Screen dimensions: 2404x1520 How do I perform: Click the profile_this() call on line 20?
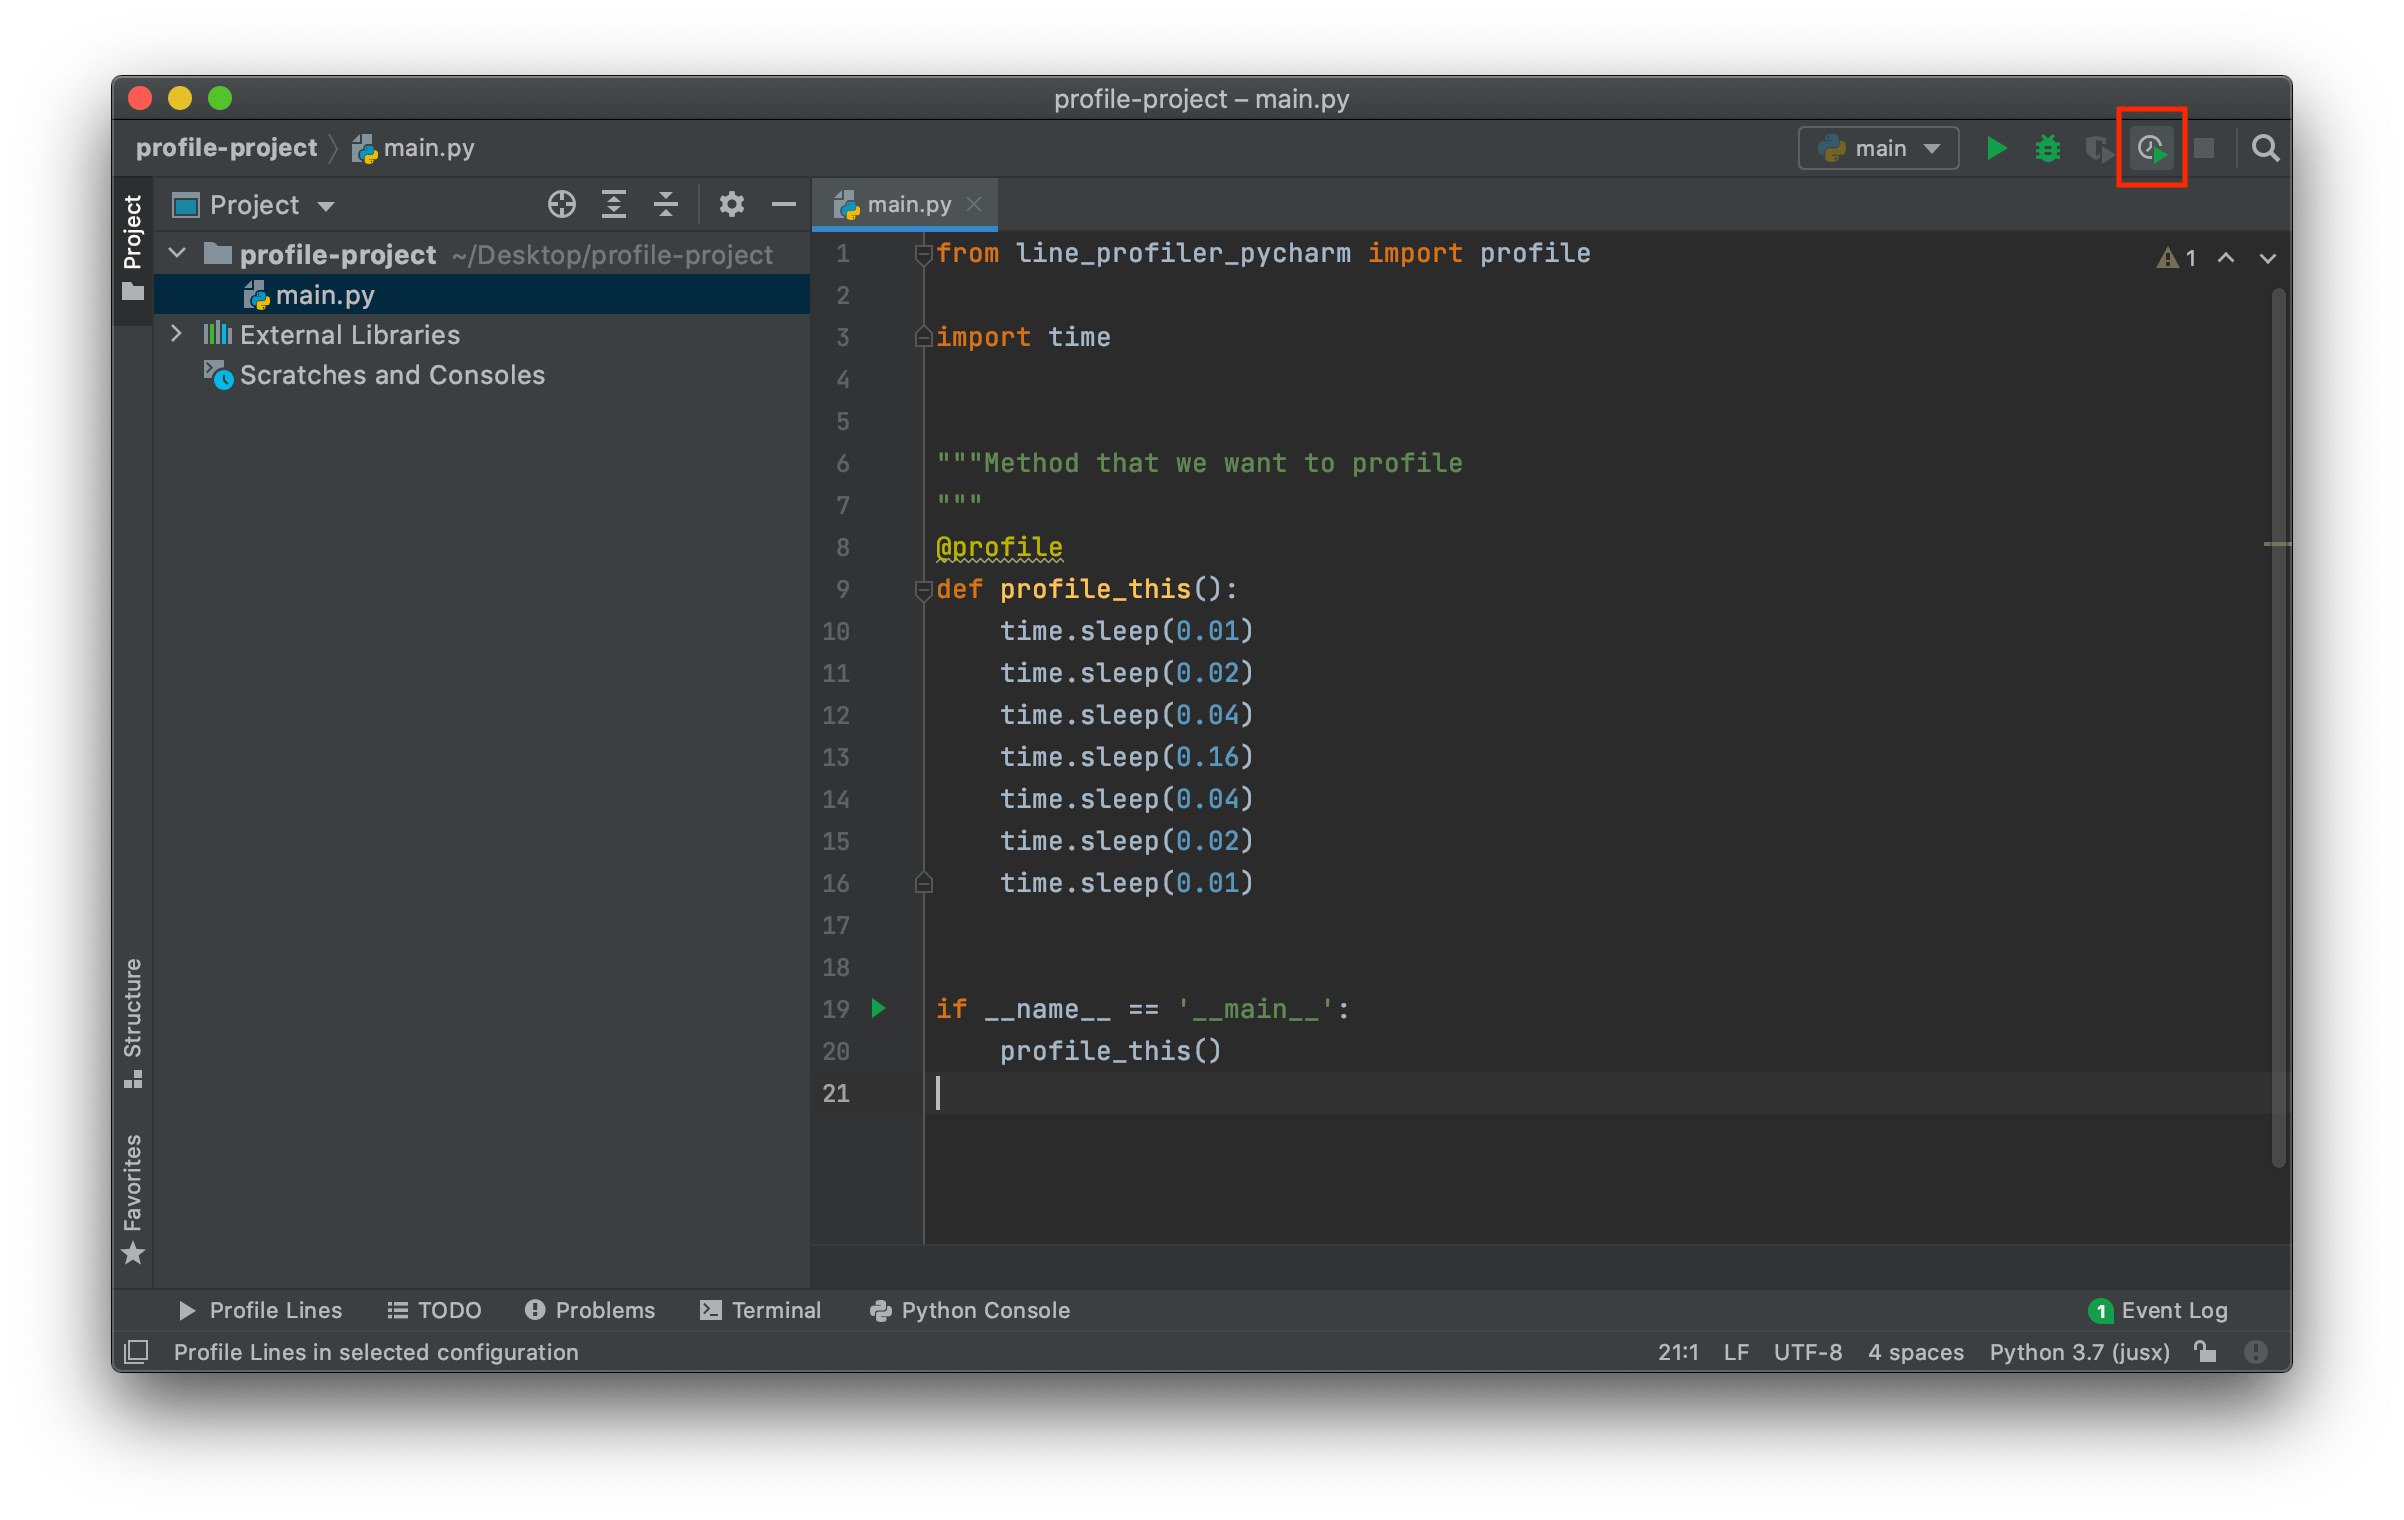[1110, 1051]
